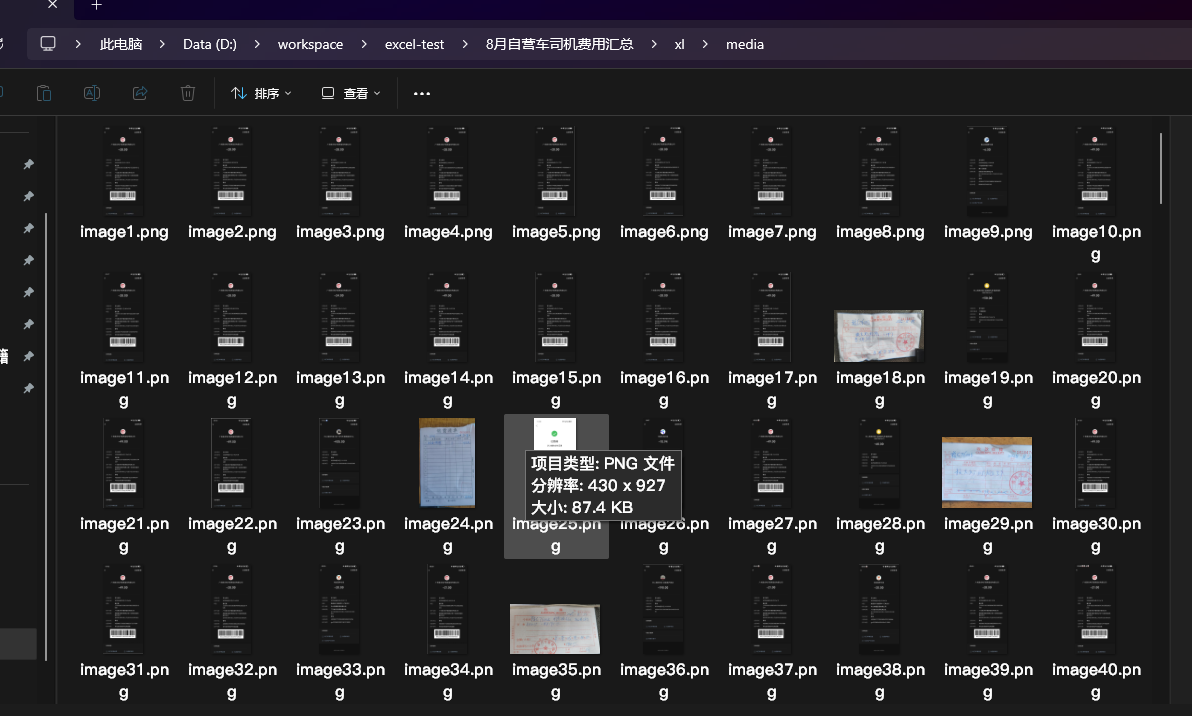Select the image1.png file
Image resolution: width=1192 pixels, height=716 pixels.
click(124, 172)
